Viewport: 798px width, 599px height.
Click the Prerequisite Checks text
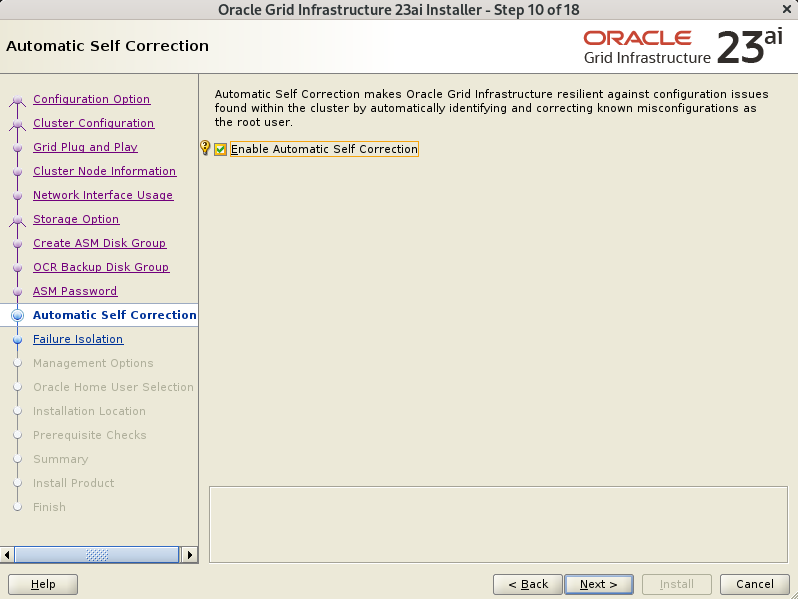(x=90, y=435)
